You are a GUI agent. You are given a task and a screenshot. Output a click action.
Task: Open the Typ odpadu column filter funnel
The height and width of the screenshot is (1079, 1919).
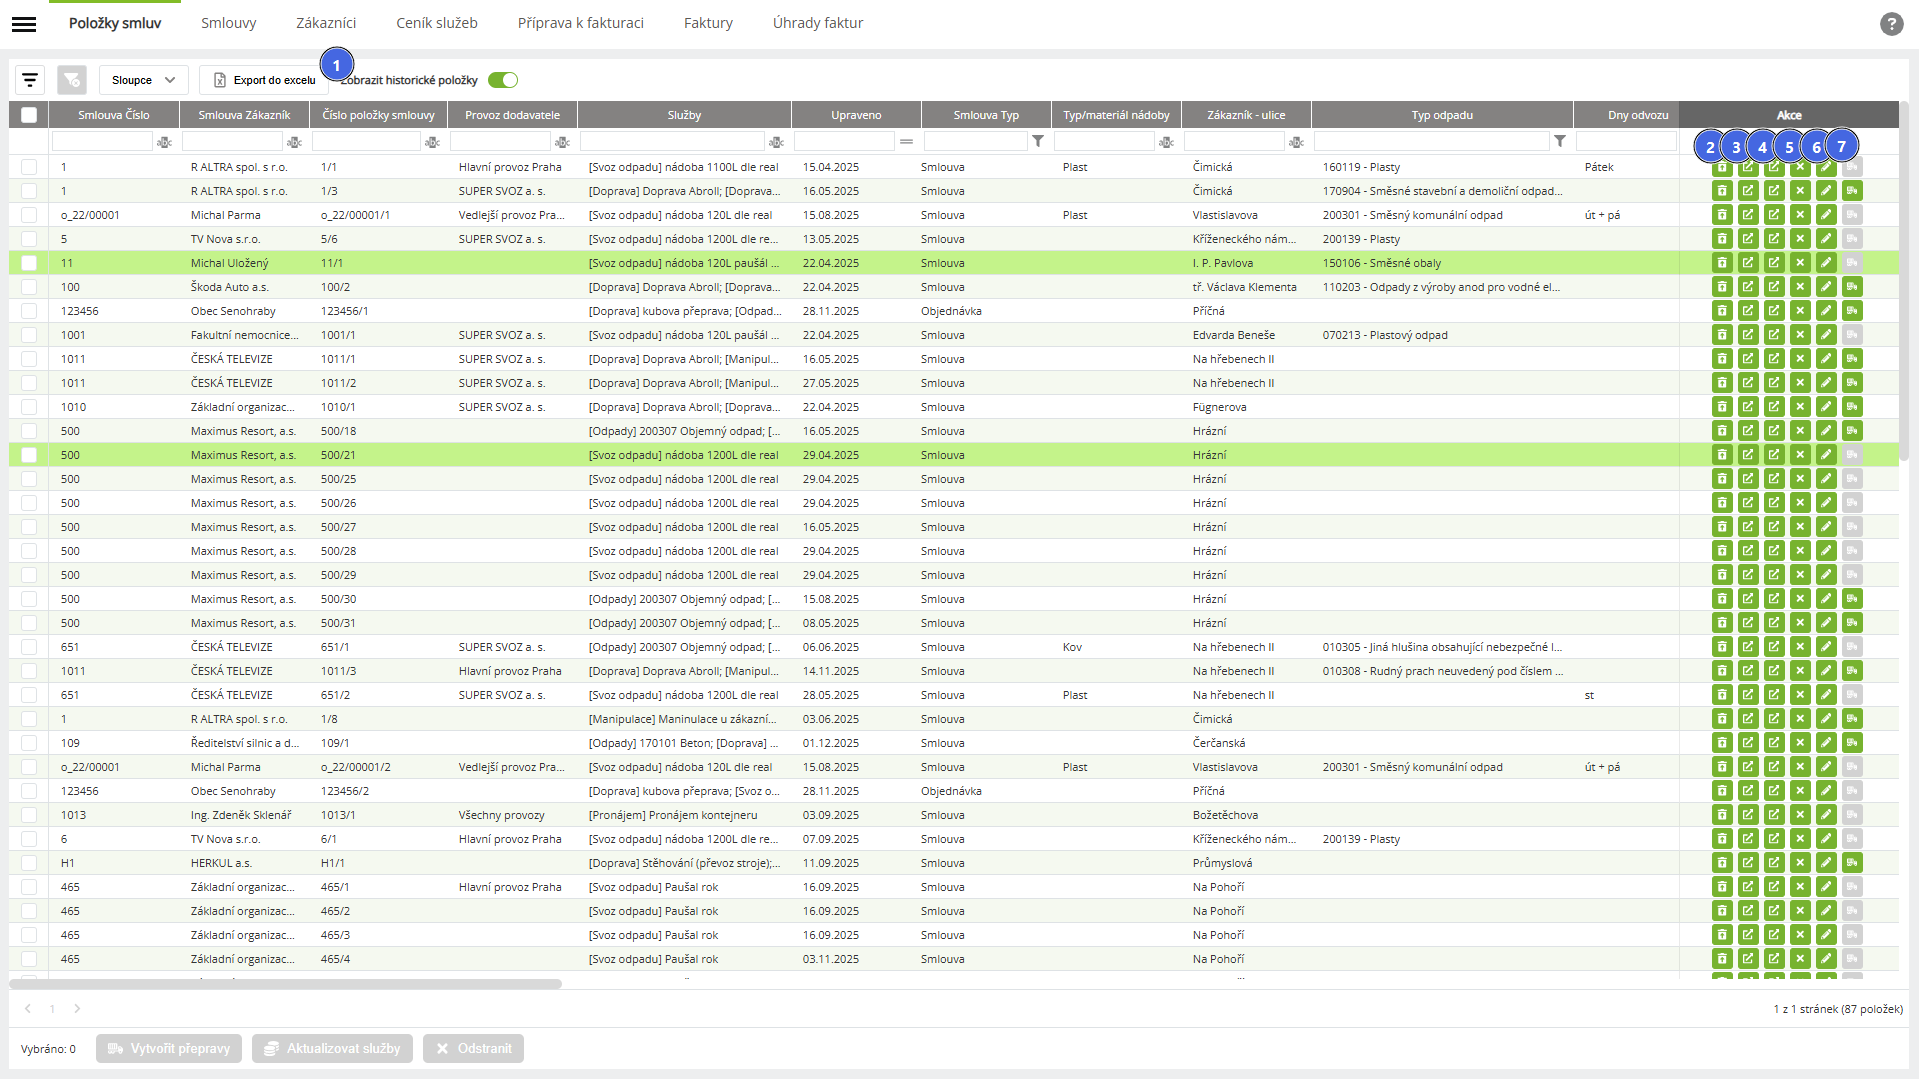coord(1560,142)
